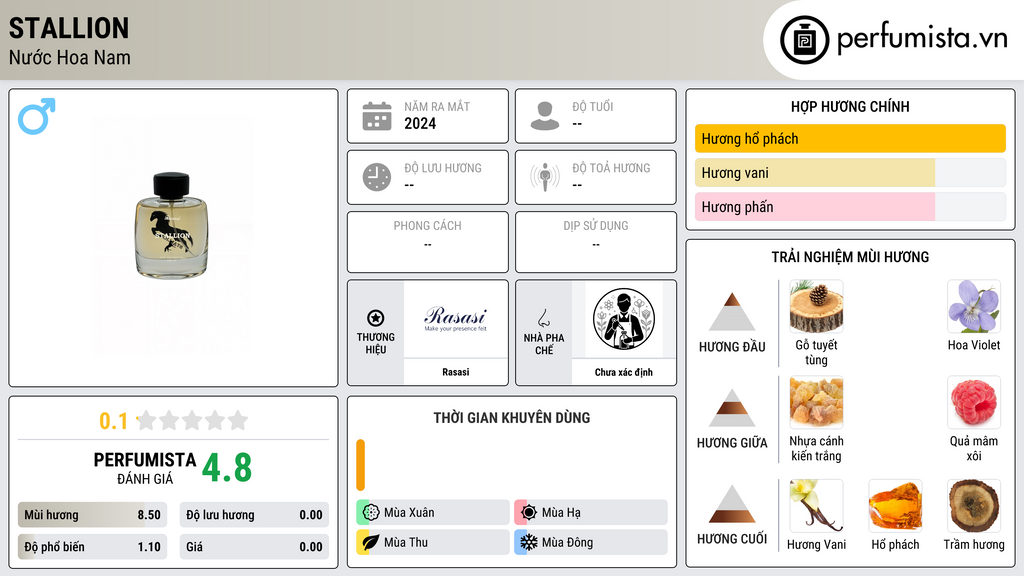Image resolution: width=1024 pixels, height=576 pixels.
Task: Click the Hương giữa pyramid icon
Action: [x=732, y=408]
